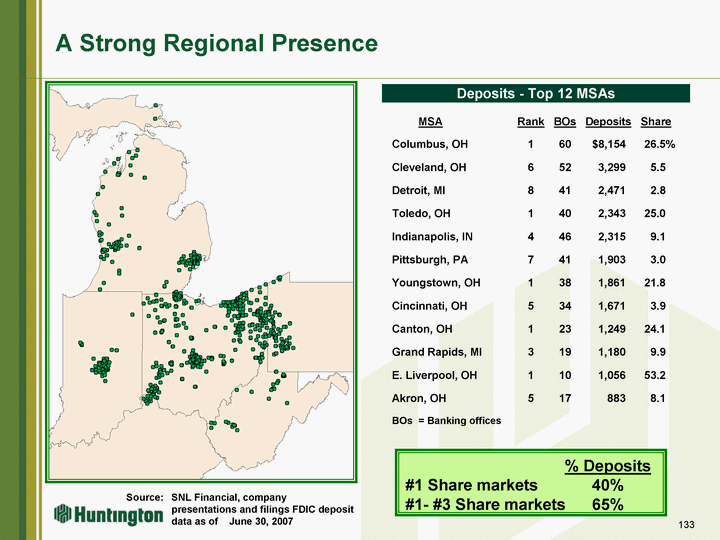The height and width of the screenshot is (540, 720).
Task: Select the Grand Rapids, MI row label
Action: (x=436, y=352)
